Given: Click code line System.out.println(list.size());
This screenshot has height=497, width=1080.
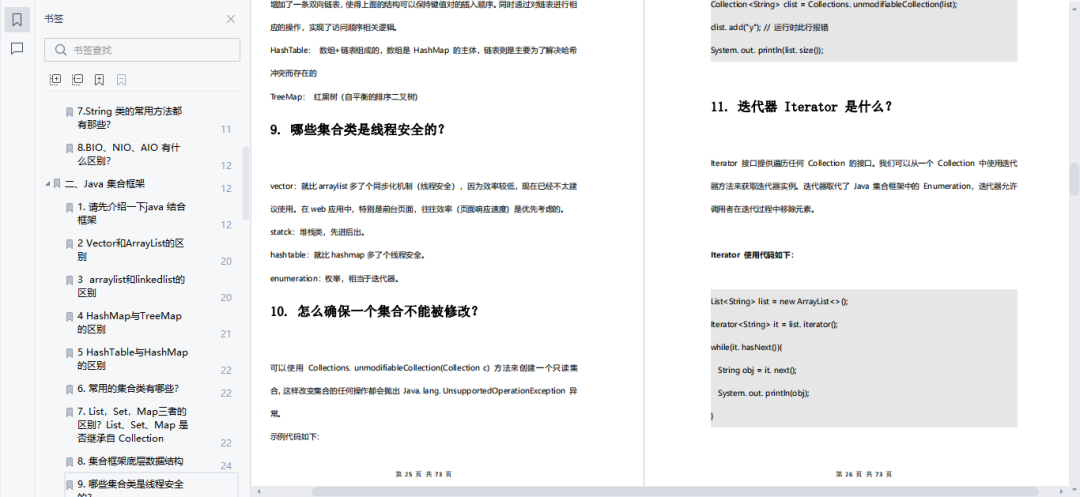Looking at the screenshot, I should [x=767, y=50].
